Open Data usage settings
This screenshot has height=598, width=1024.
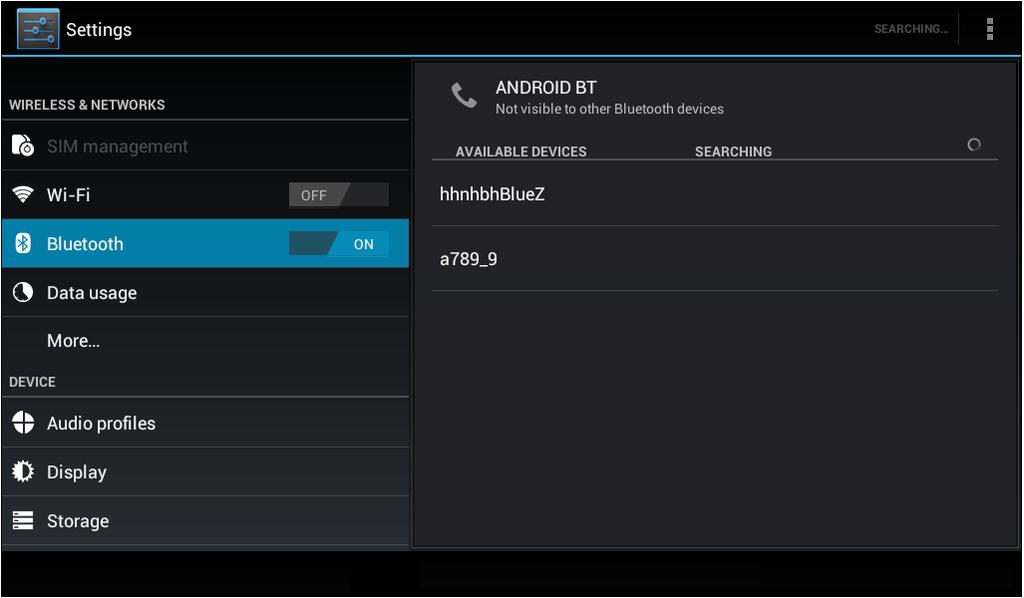pos(206,292)
